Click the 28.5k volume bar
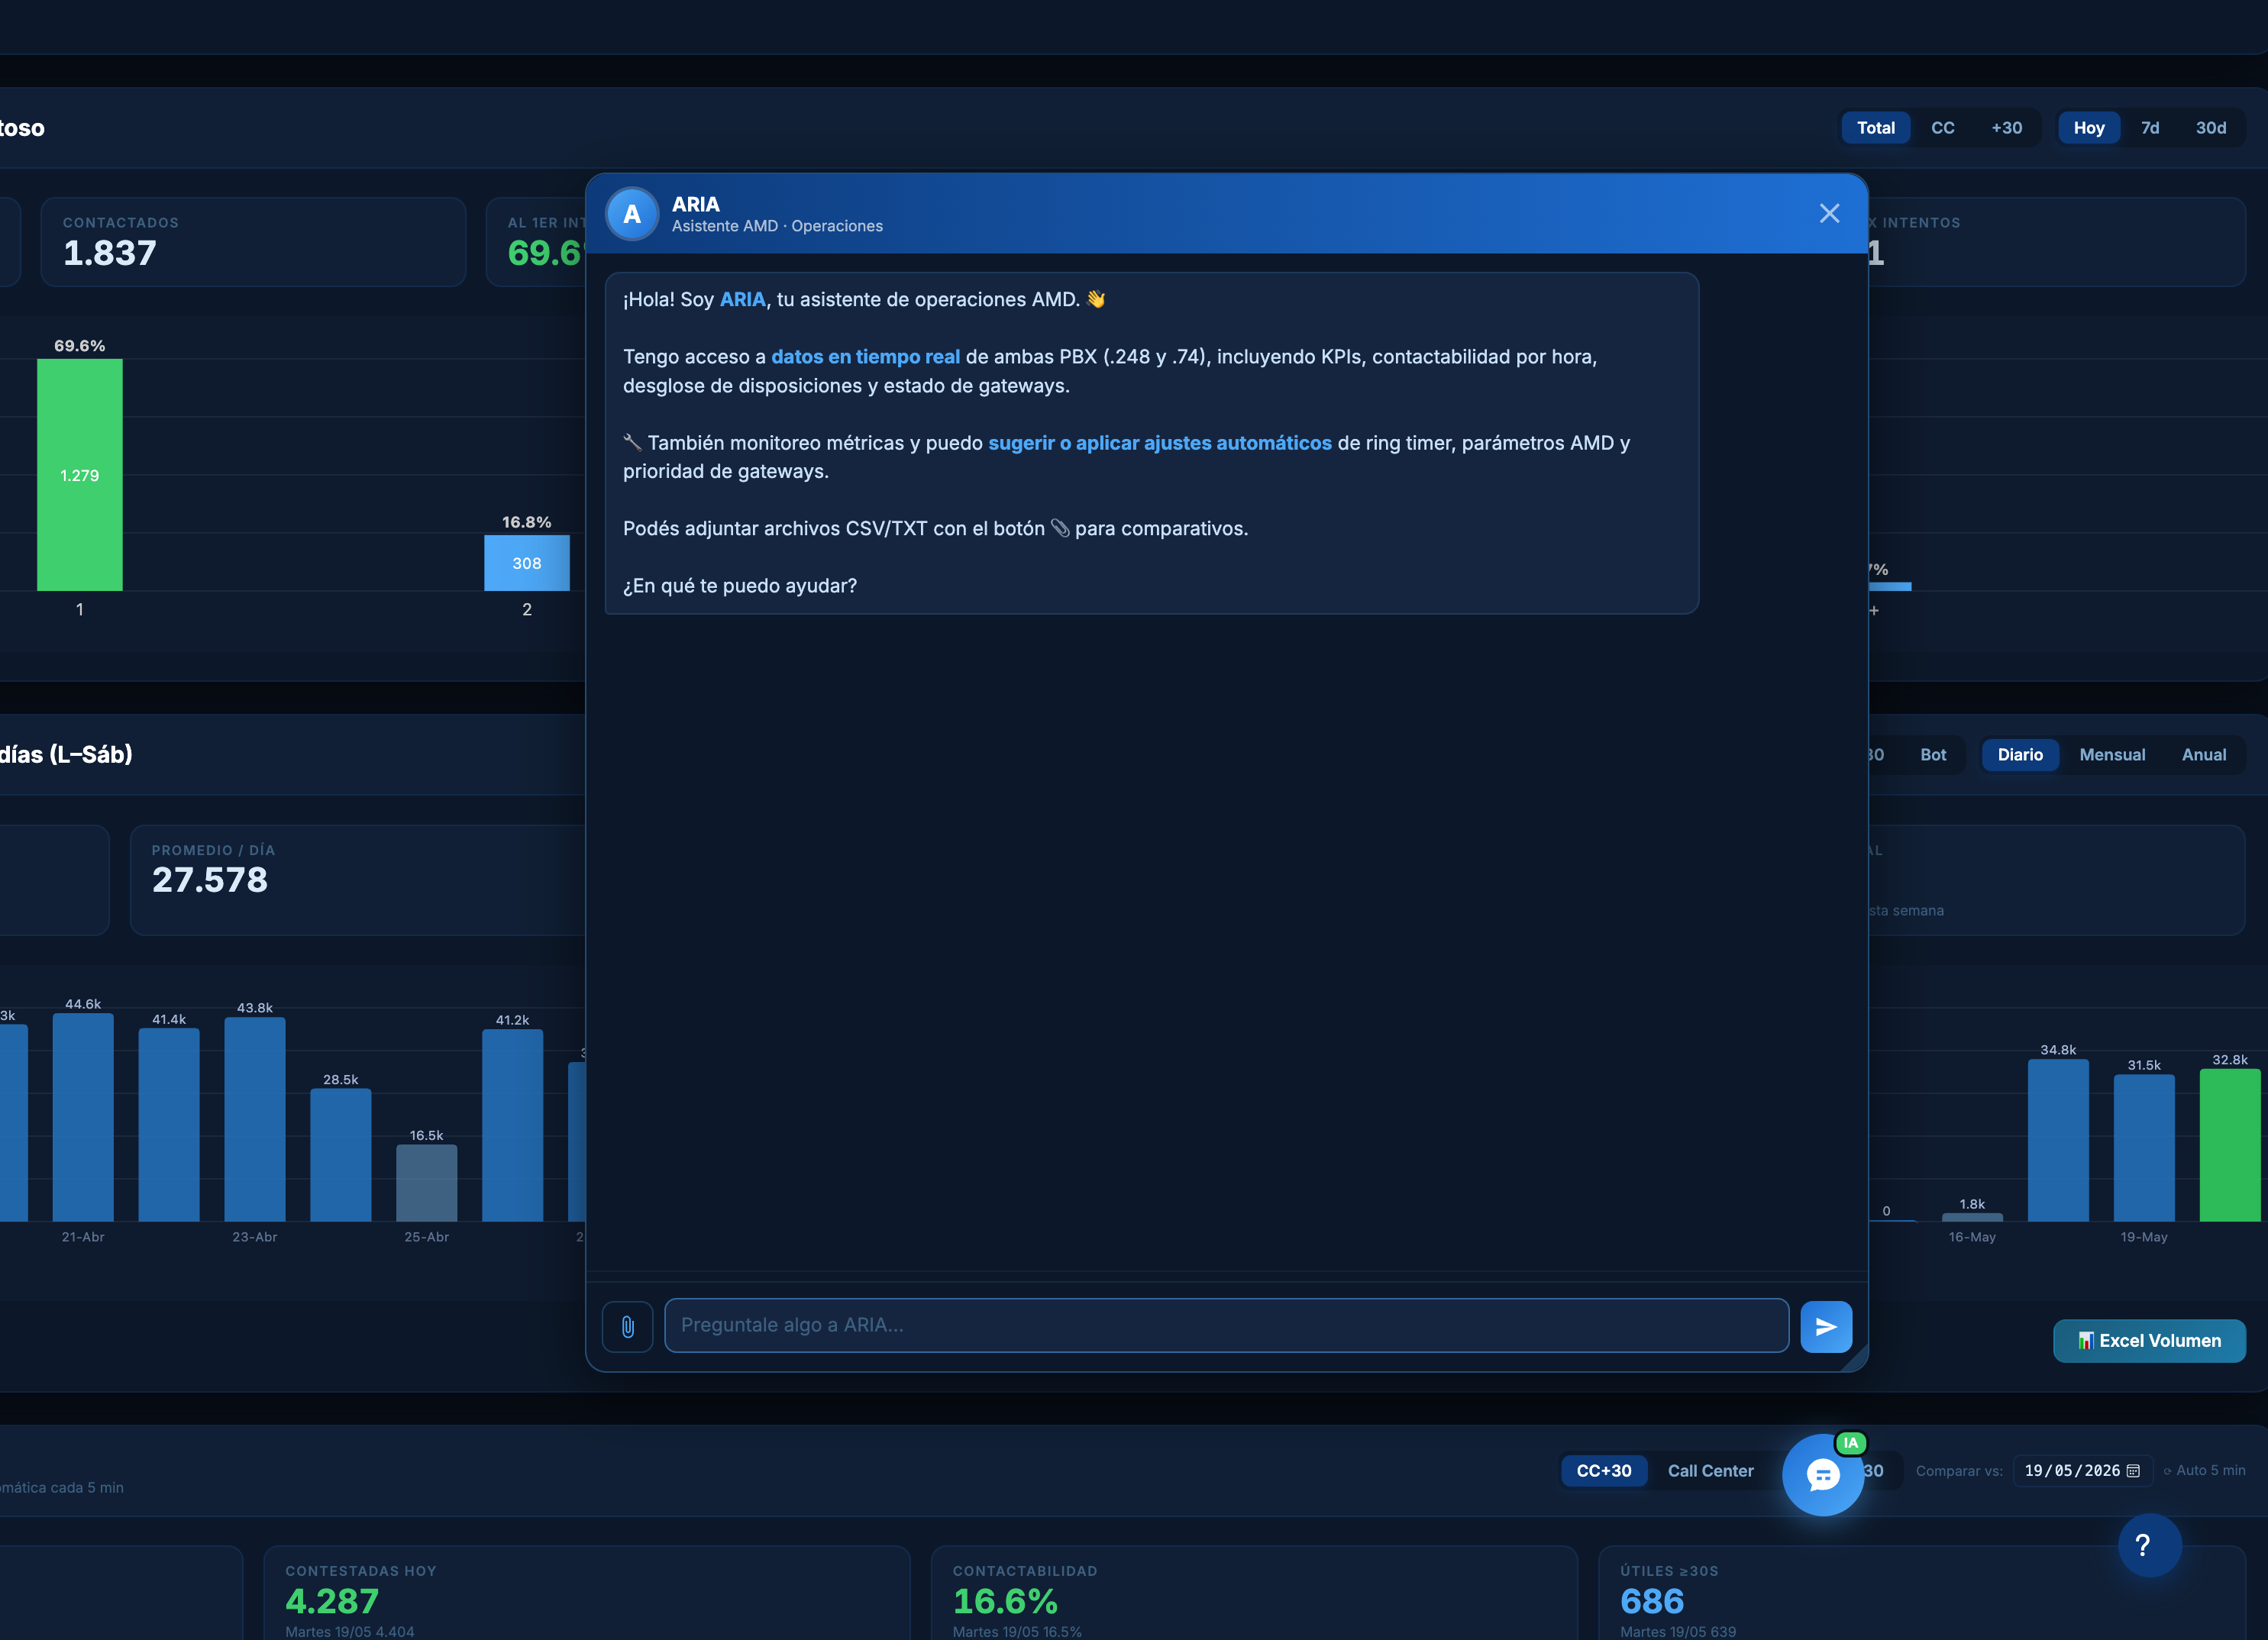Viewport: 2268px width, 1640px height. point(341,1155)
